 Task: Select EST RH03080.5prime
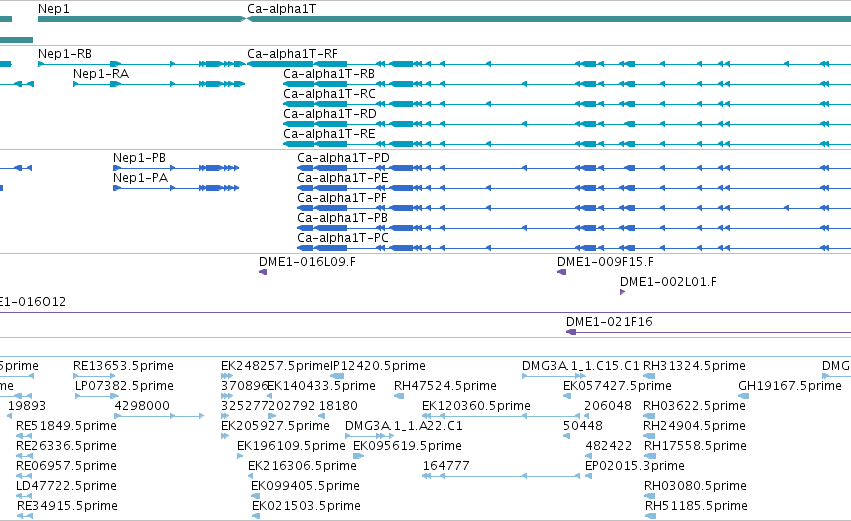[695, 486]
